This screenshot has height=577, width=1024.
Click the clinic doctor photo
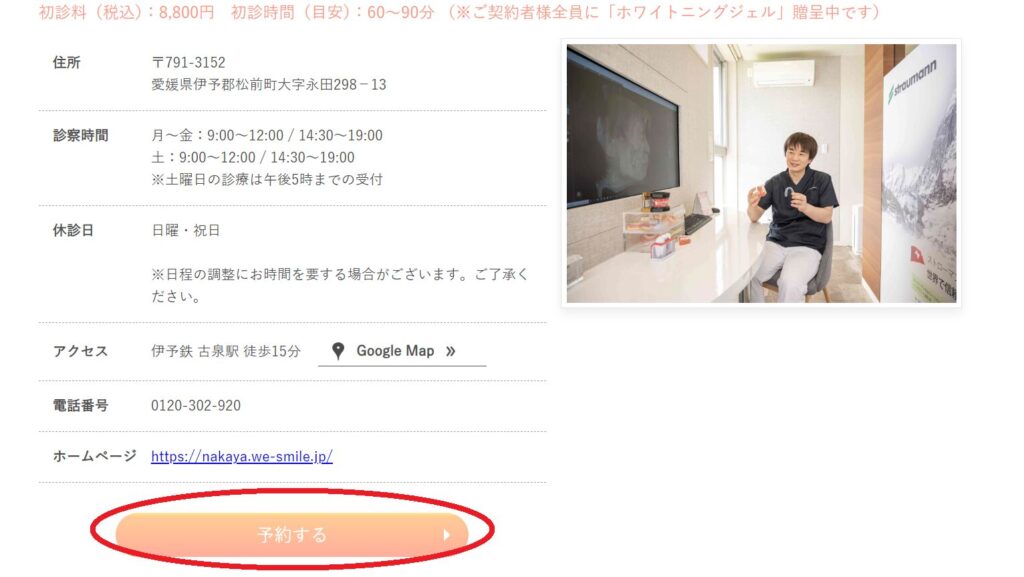point(761,173)
